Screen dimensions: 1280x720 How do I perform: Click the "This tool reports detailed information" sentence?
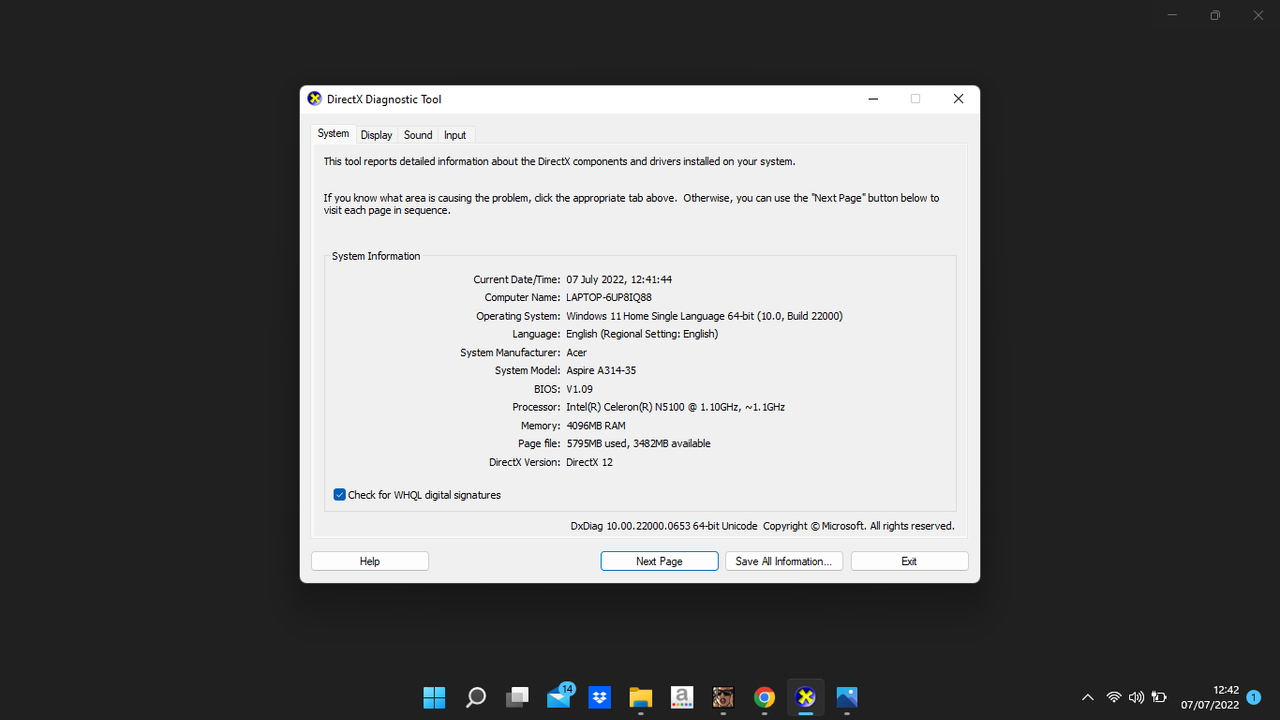560,161
